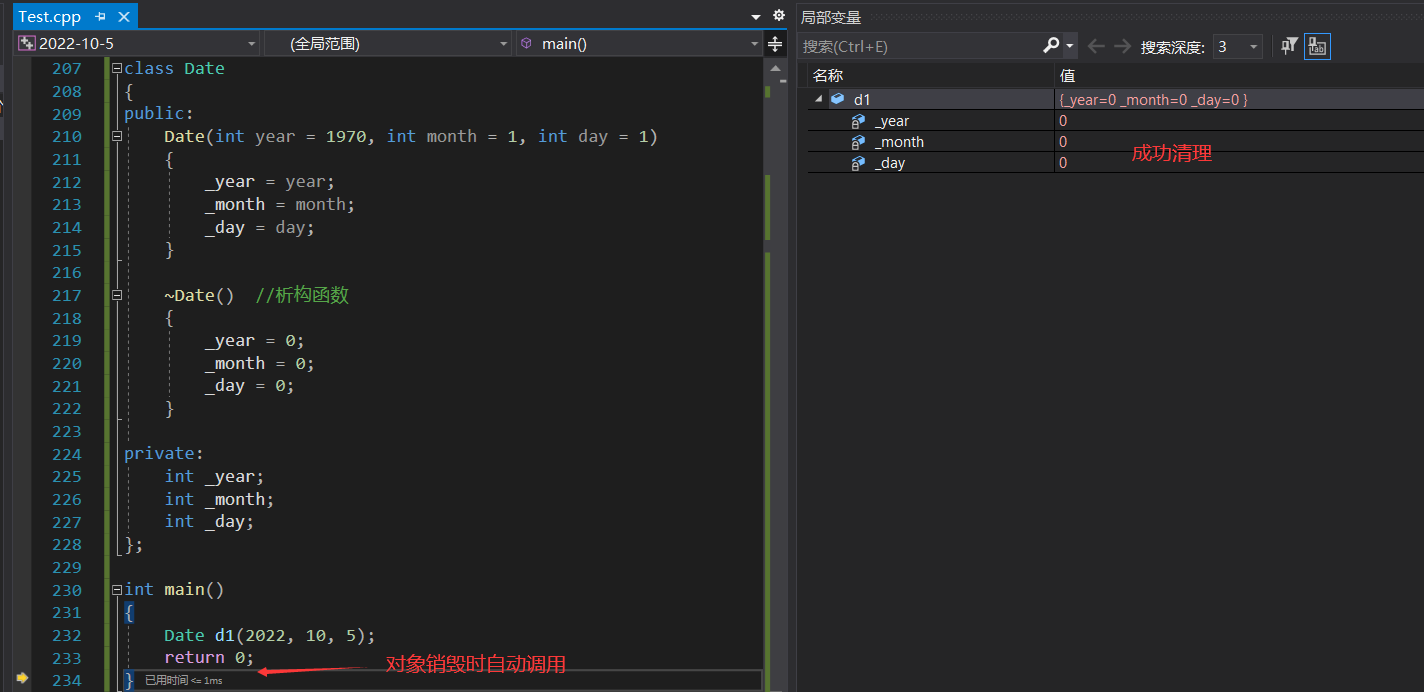Collapse the d1 variable node
This screenshot has width=1424, height=692.
819,99
